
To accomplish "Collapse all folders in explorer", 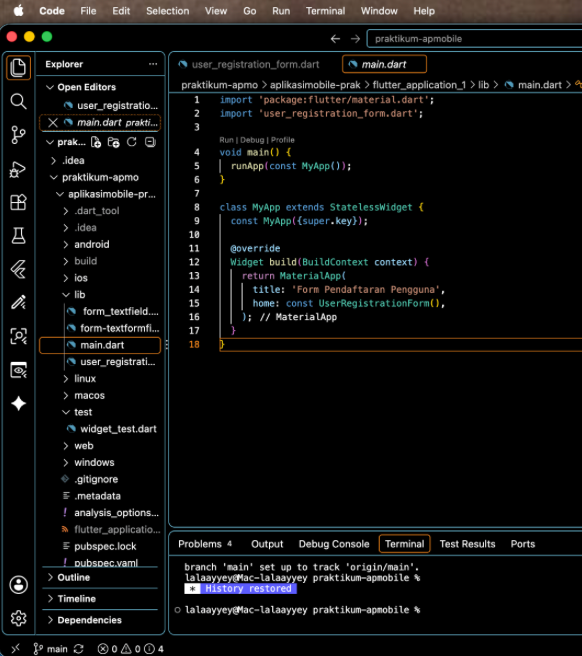I will (x=150, y=142).
